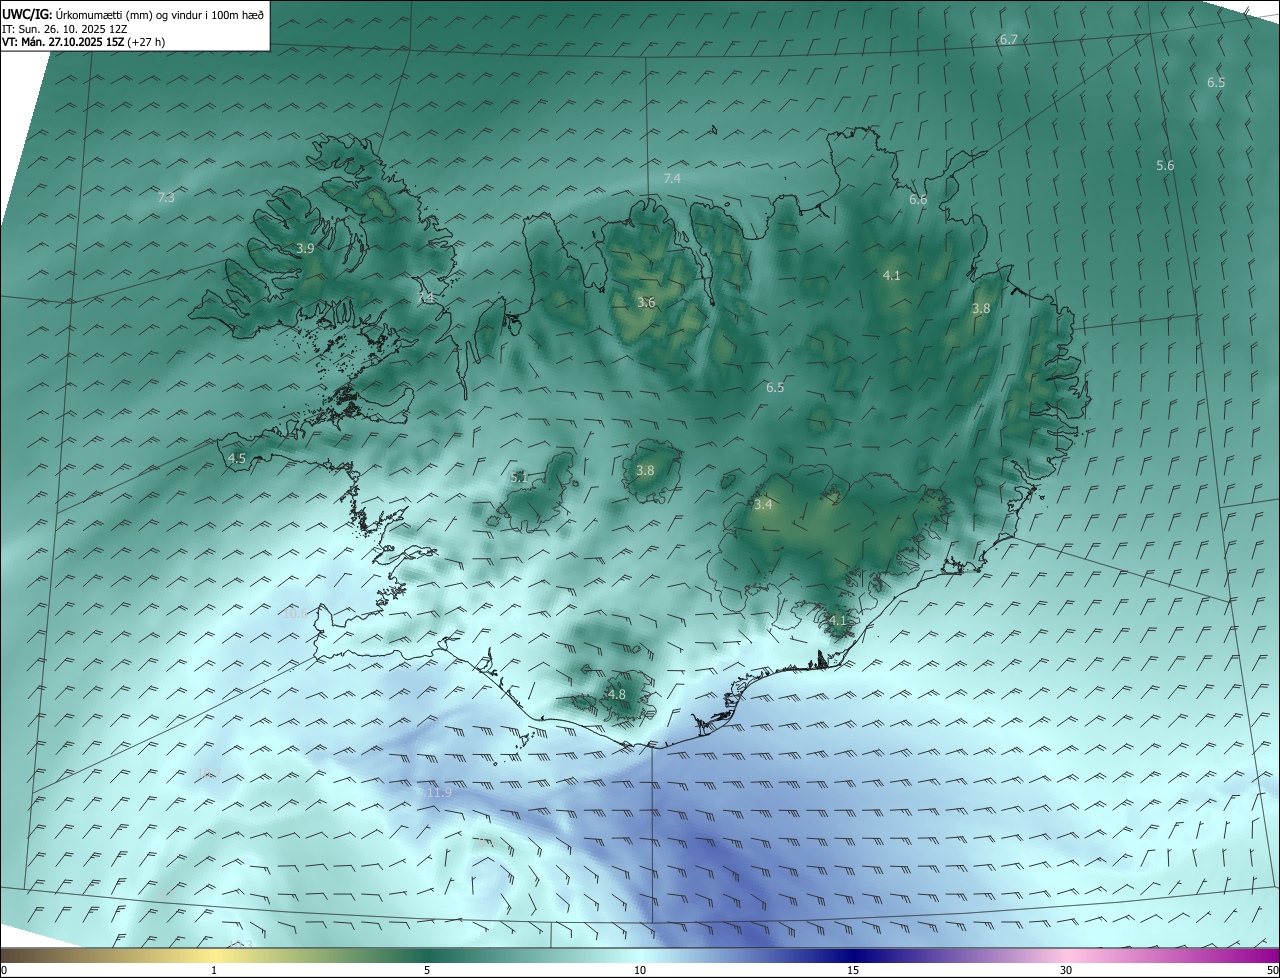Click the 'IT: Sun. 26. 10. 2025 12Z' line
Viewport: 1280px width, 978px height.
pyautogui.click(x=66, y=28)
